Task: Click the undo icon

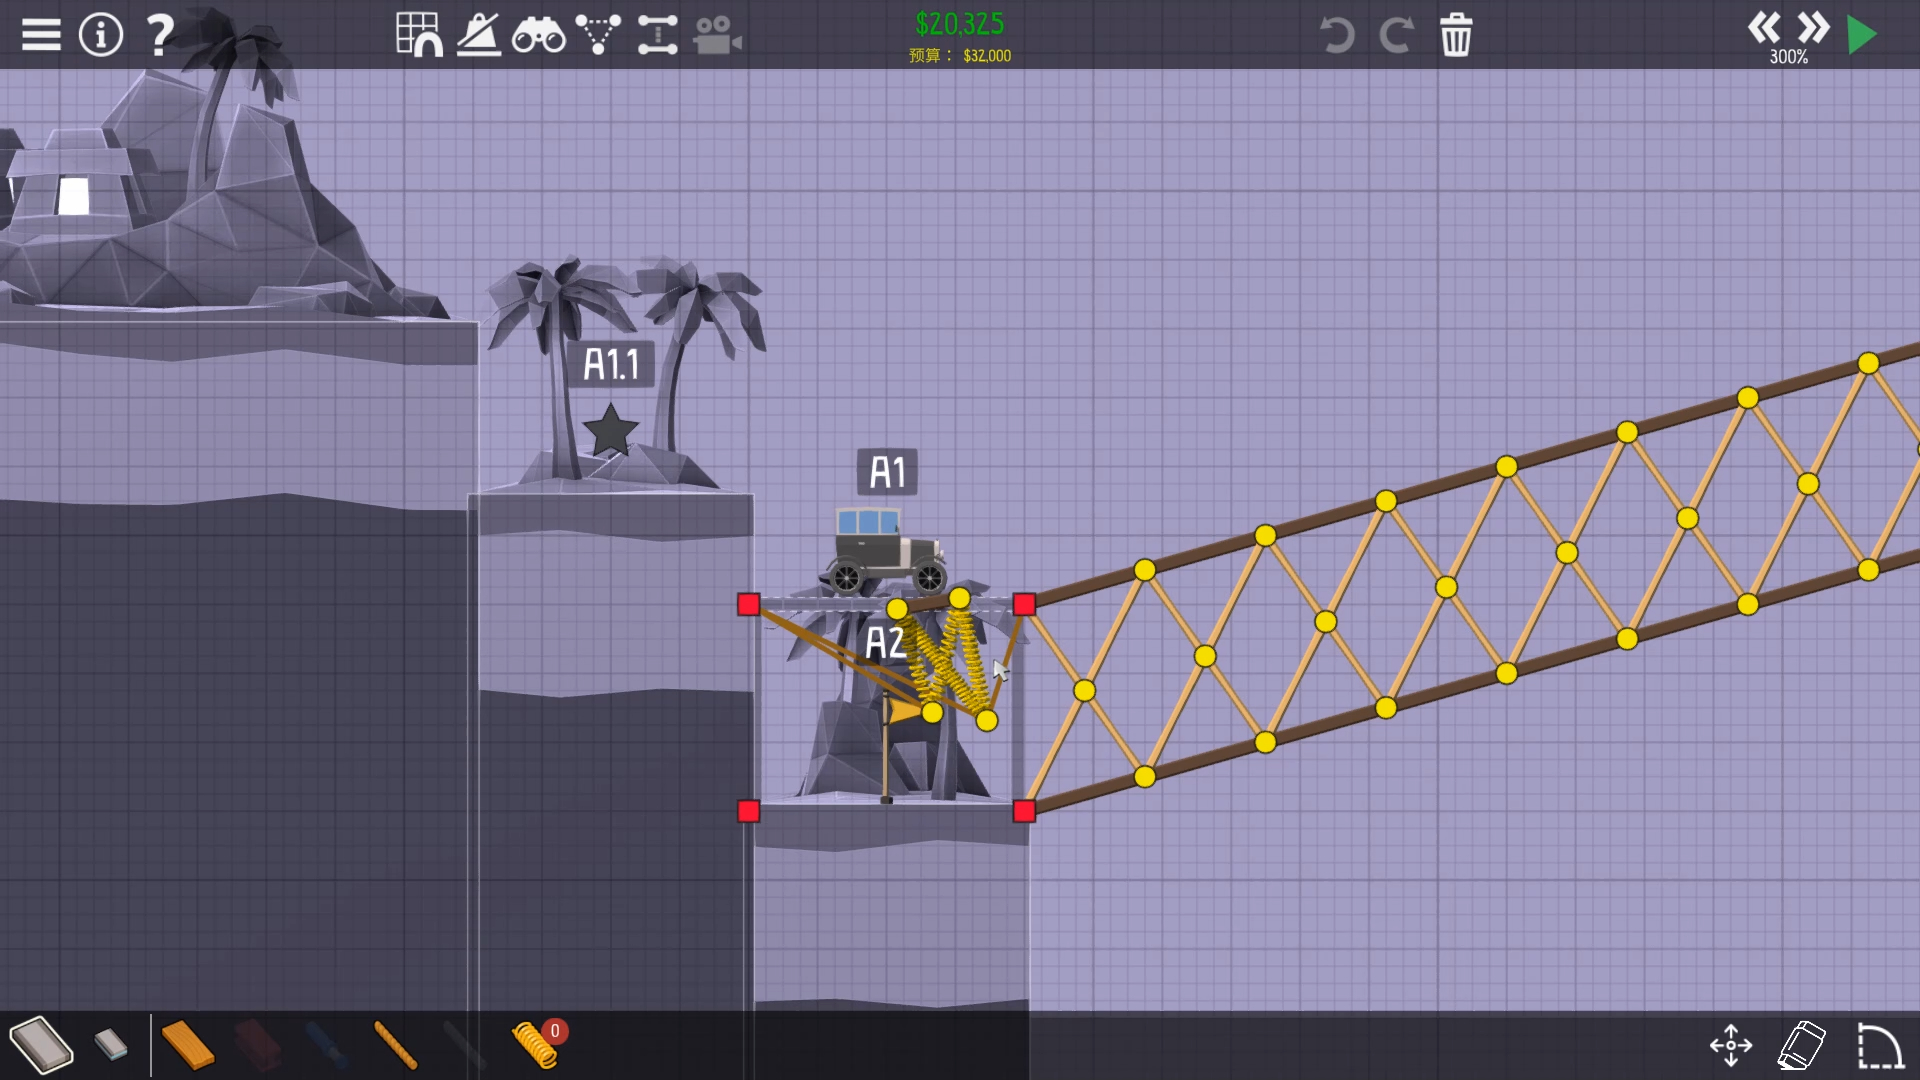Action: pos(1338,35)
